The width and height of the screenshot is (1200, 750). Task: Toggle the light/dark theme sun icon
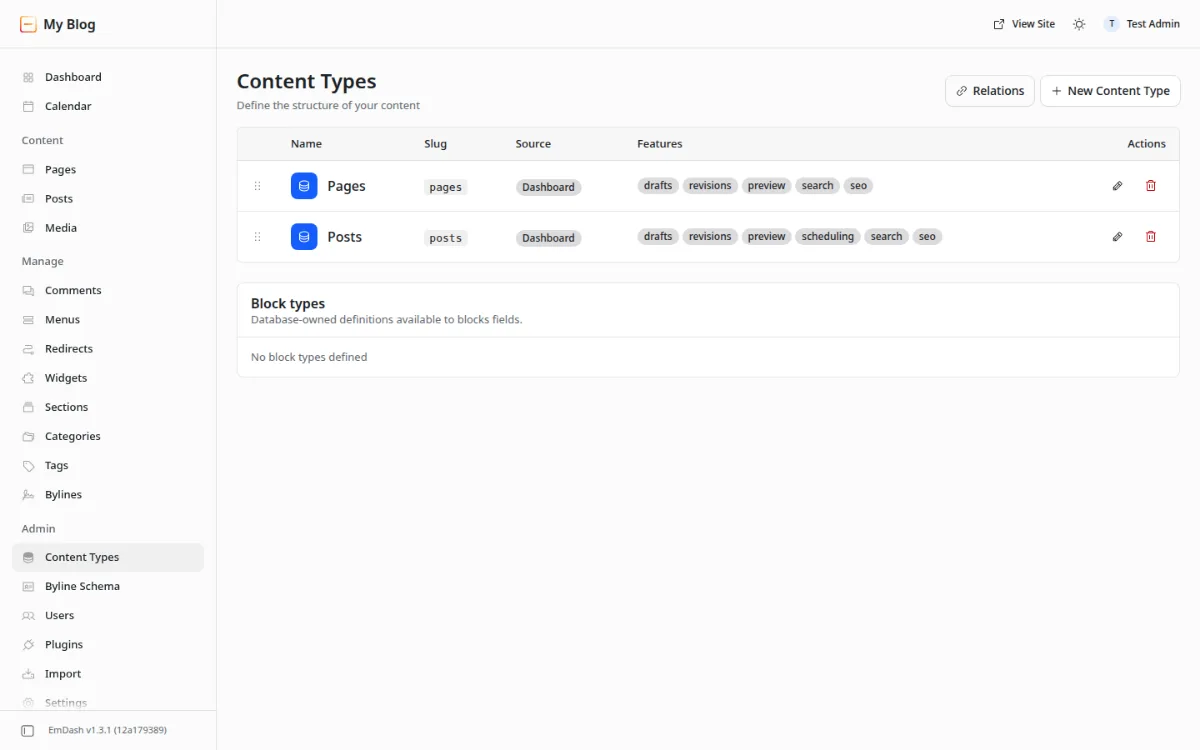tap(1079, 24)
